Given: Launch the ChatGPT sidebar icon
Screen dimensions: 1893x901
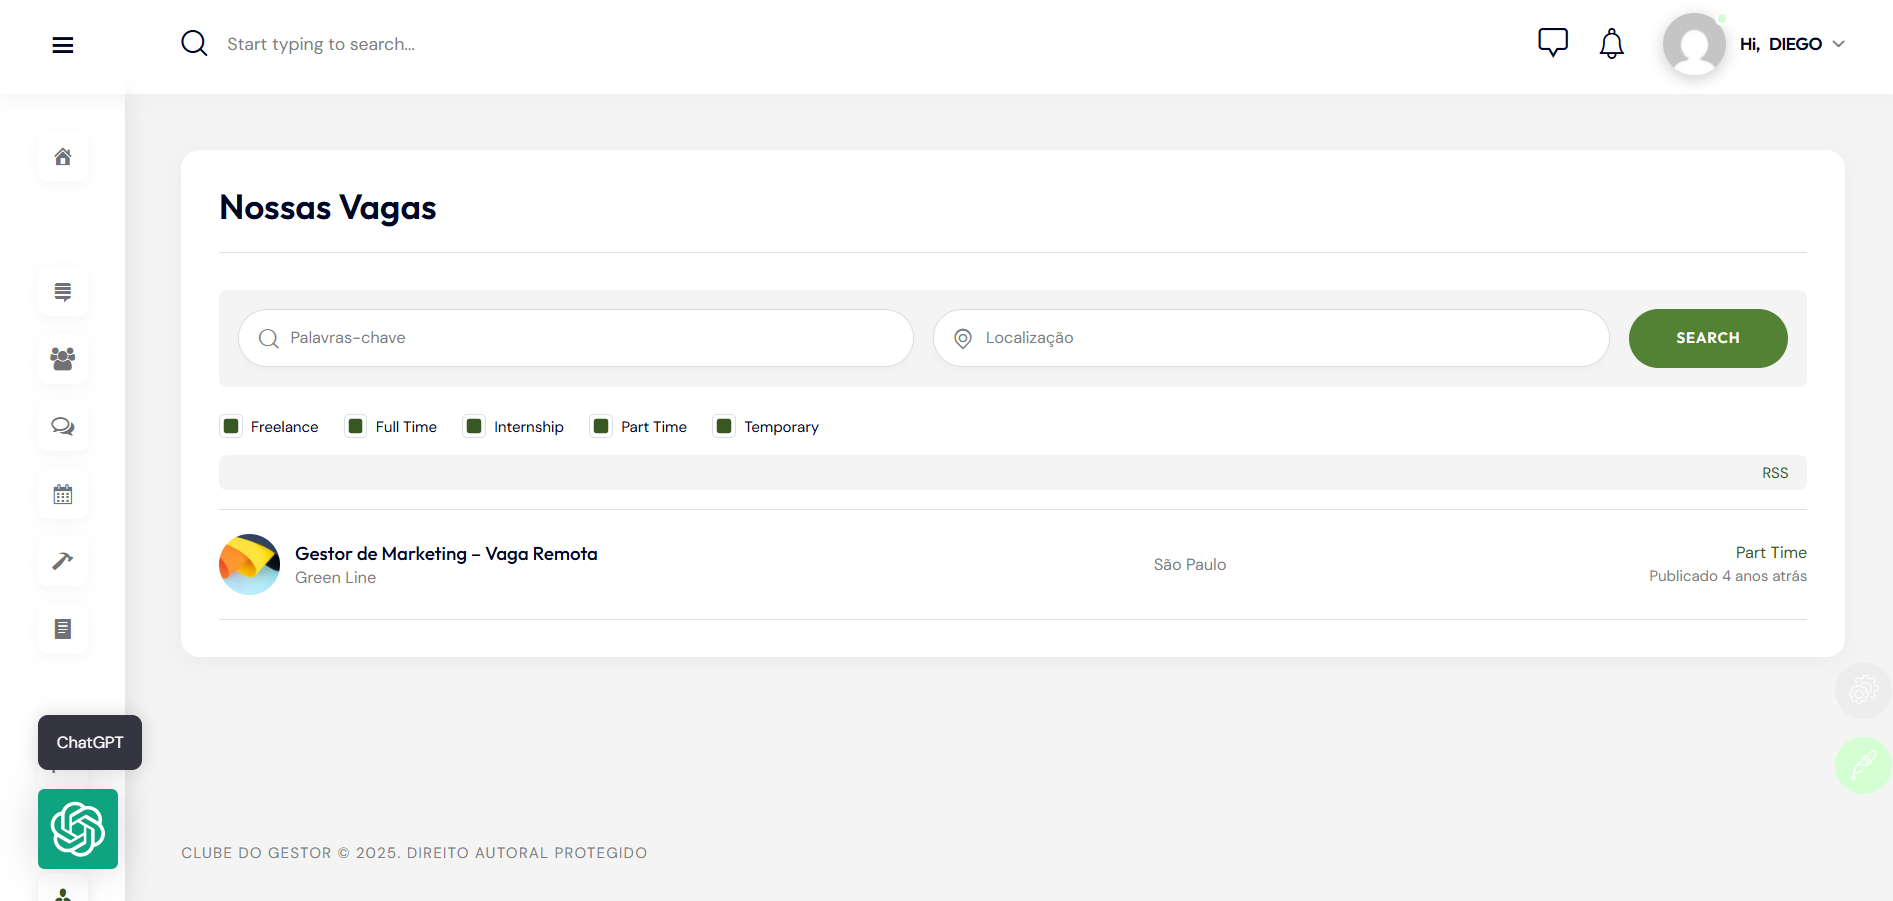Looking at the screenshot, I should pyautogui.click(x=78, y=829).
